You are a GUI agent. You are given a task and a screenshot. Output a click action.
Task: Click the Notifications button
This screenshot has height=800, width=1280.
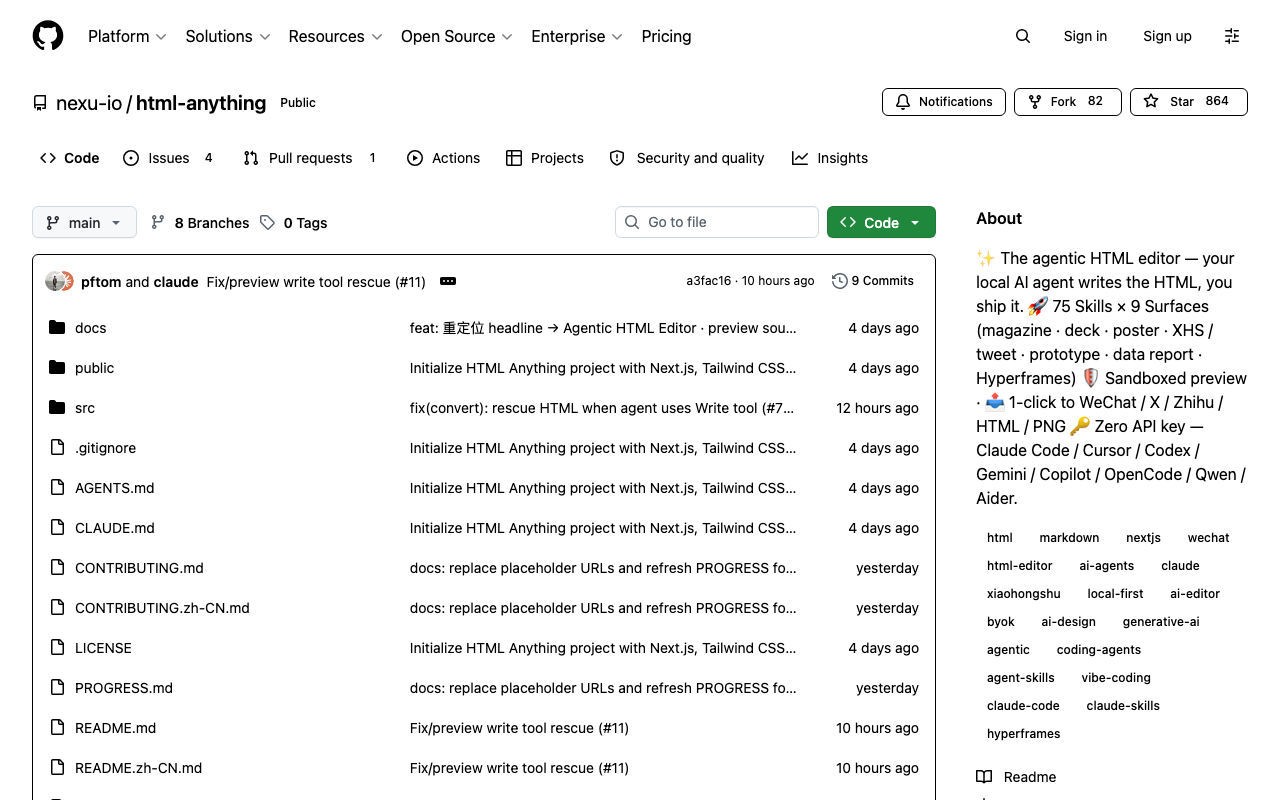coord(944,102)
